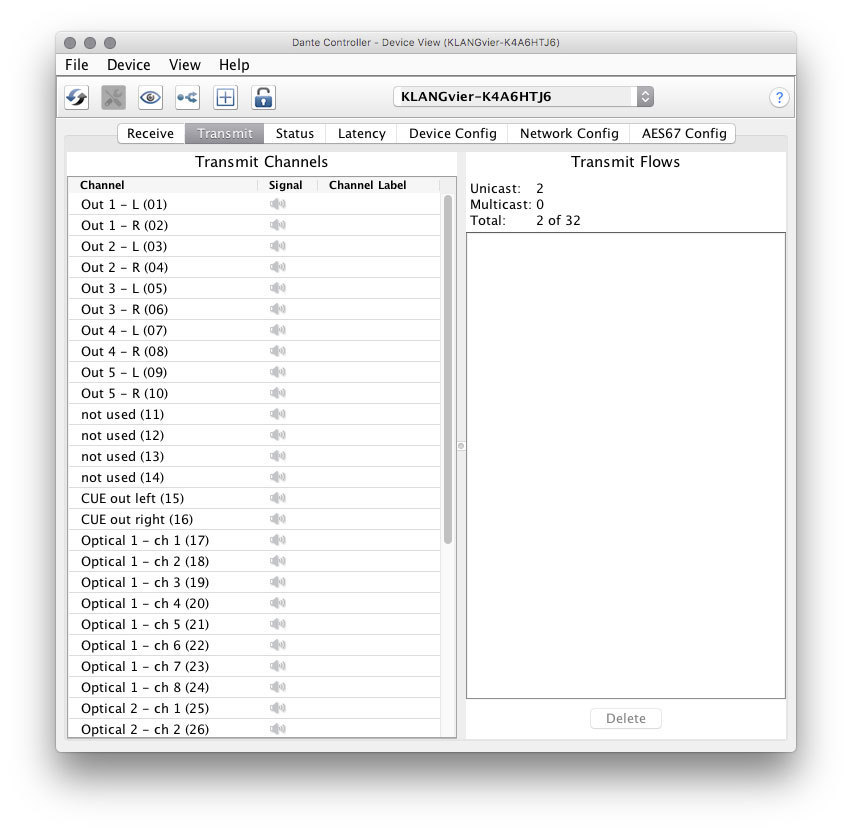Open the File menu
Image resolution: width=852 pixels, height=832 pixels.
77,65
